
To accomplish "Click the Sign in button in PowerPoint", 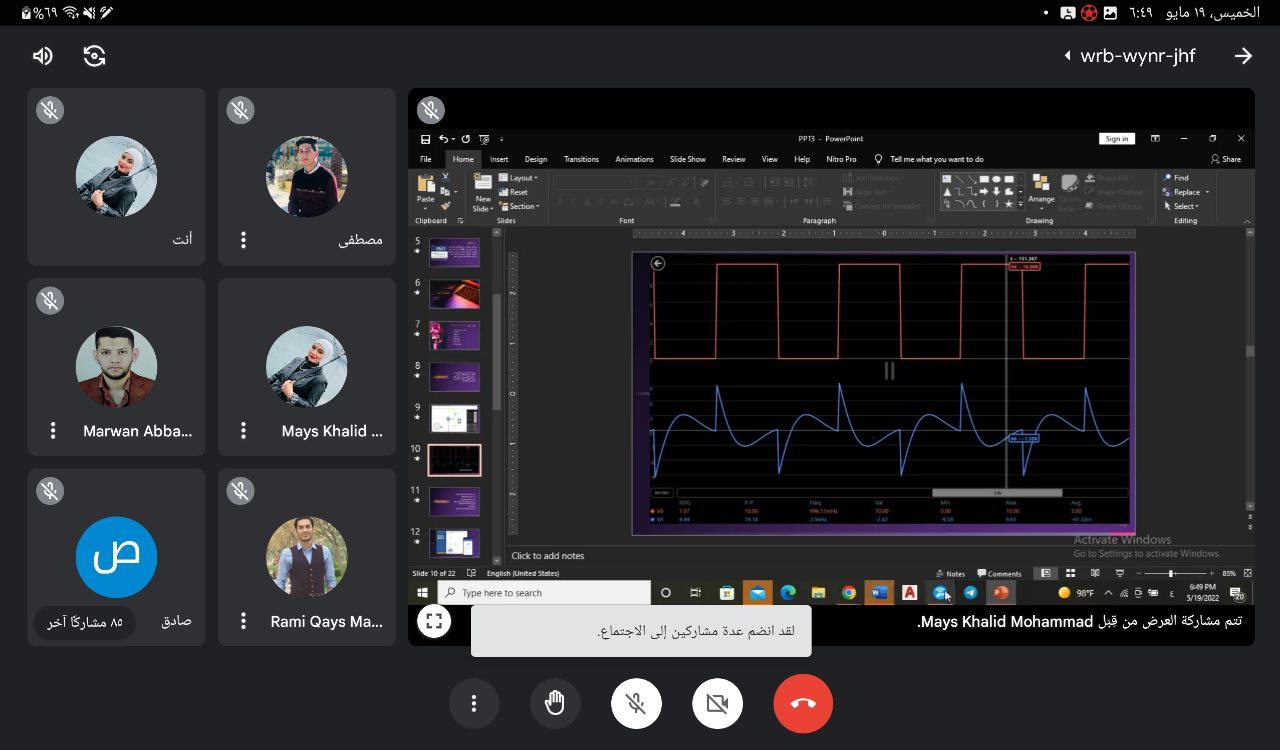I will (1116, 139).
